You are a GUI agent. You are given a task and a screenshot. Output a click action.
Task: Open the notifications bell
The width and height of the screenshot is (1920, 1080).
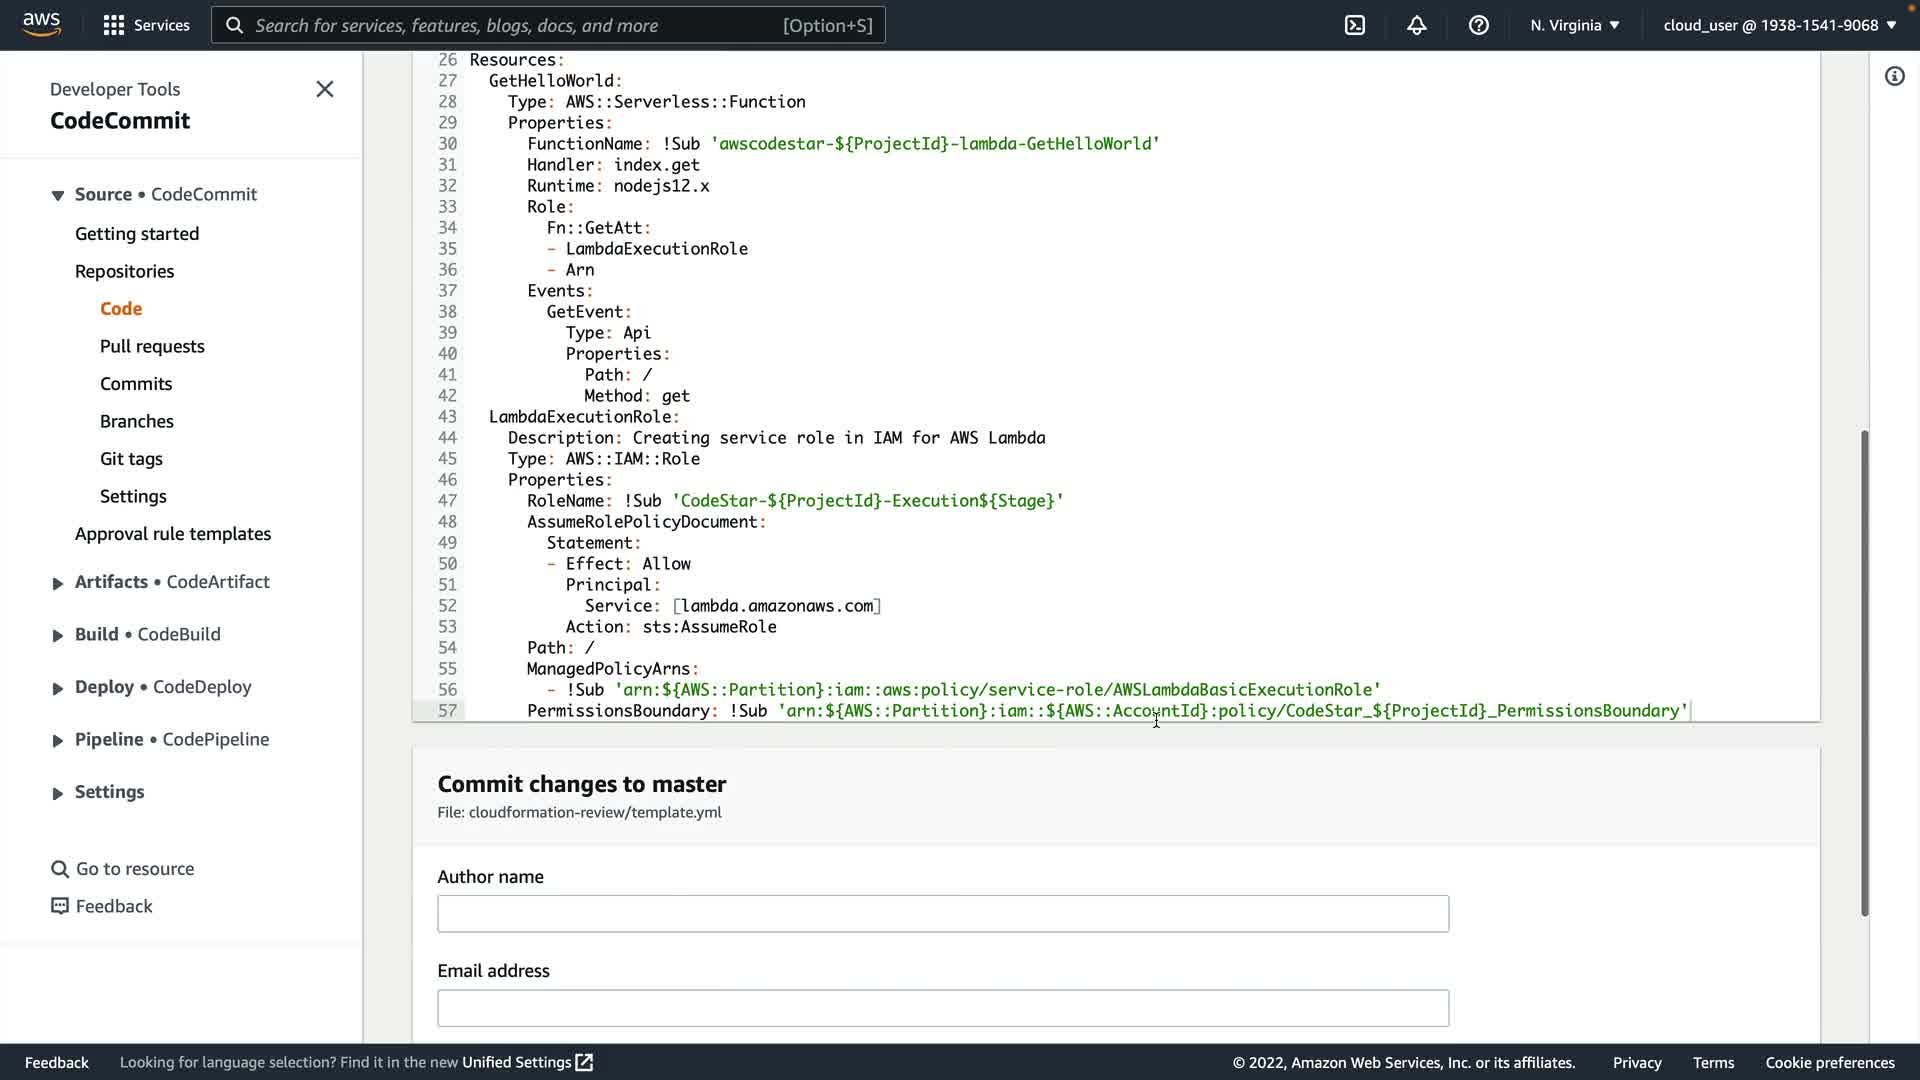pos(1416,25)
